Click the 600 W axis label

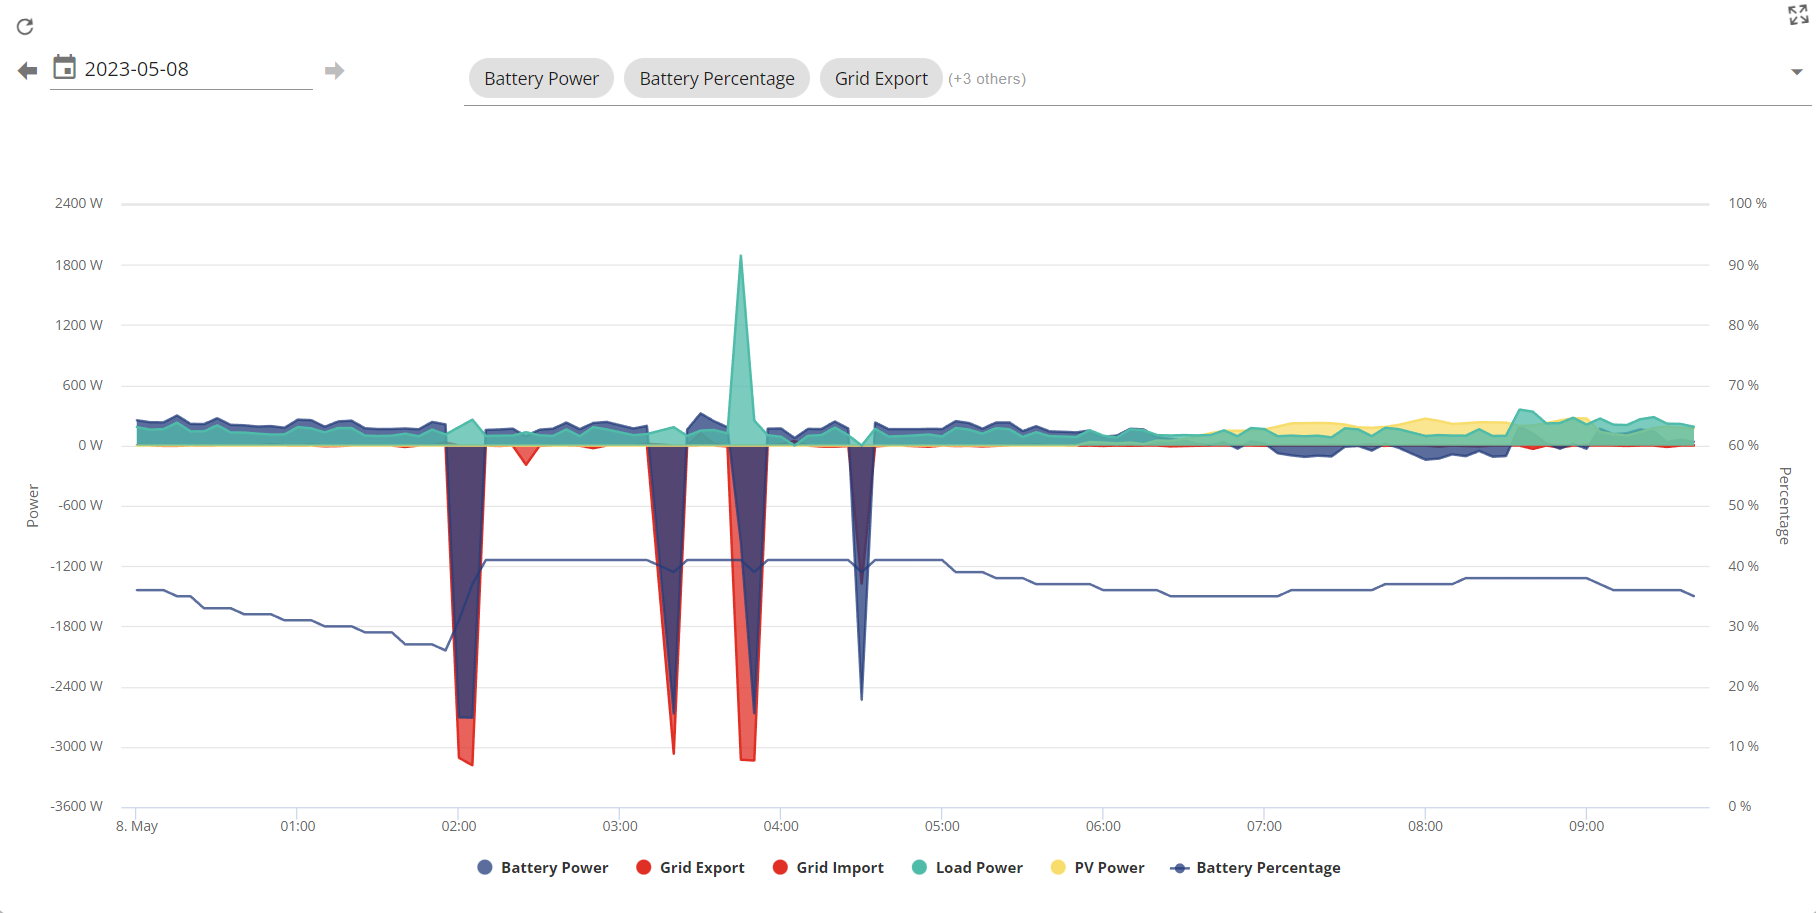[x=83, y=385]
